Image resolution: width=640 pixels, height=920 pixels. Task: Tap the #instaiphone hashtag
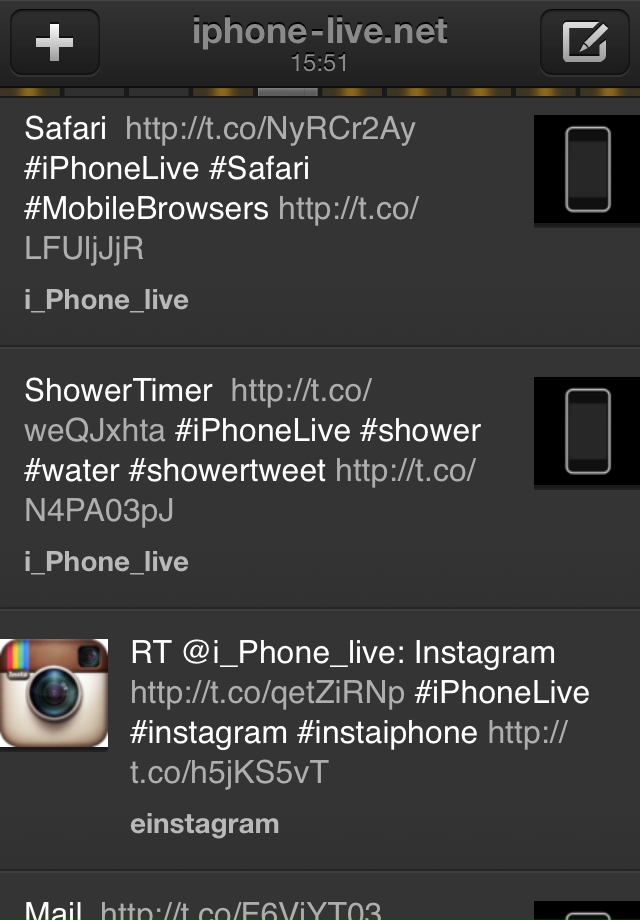(x=387, y=733)
